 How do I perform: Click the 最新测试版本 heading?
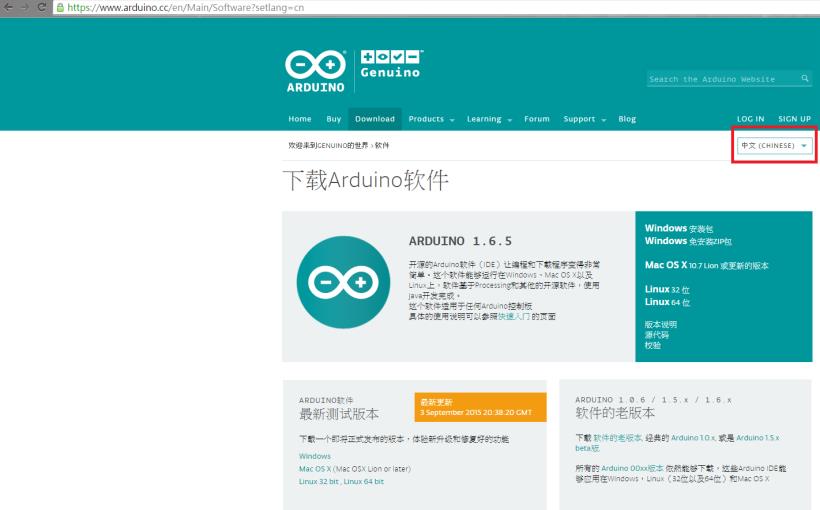(339, 414)
